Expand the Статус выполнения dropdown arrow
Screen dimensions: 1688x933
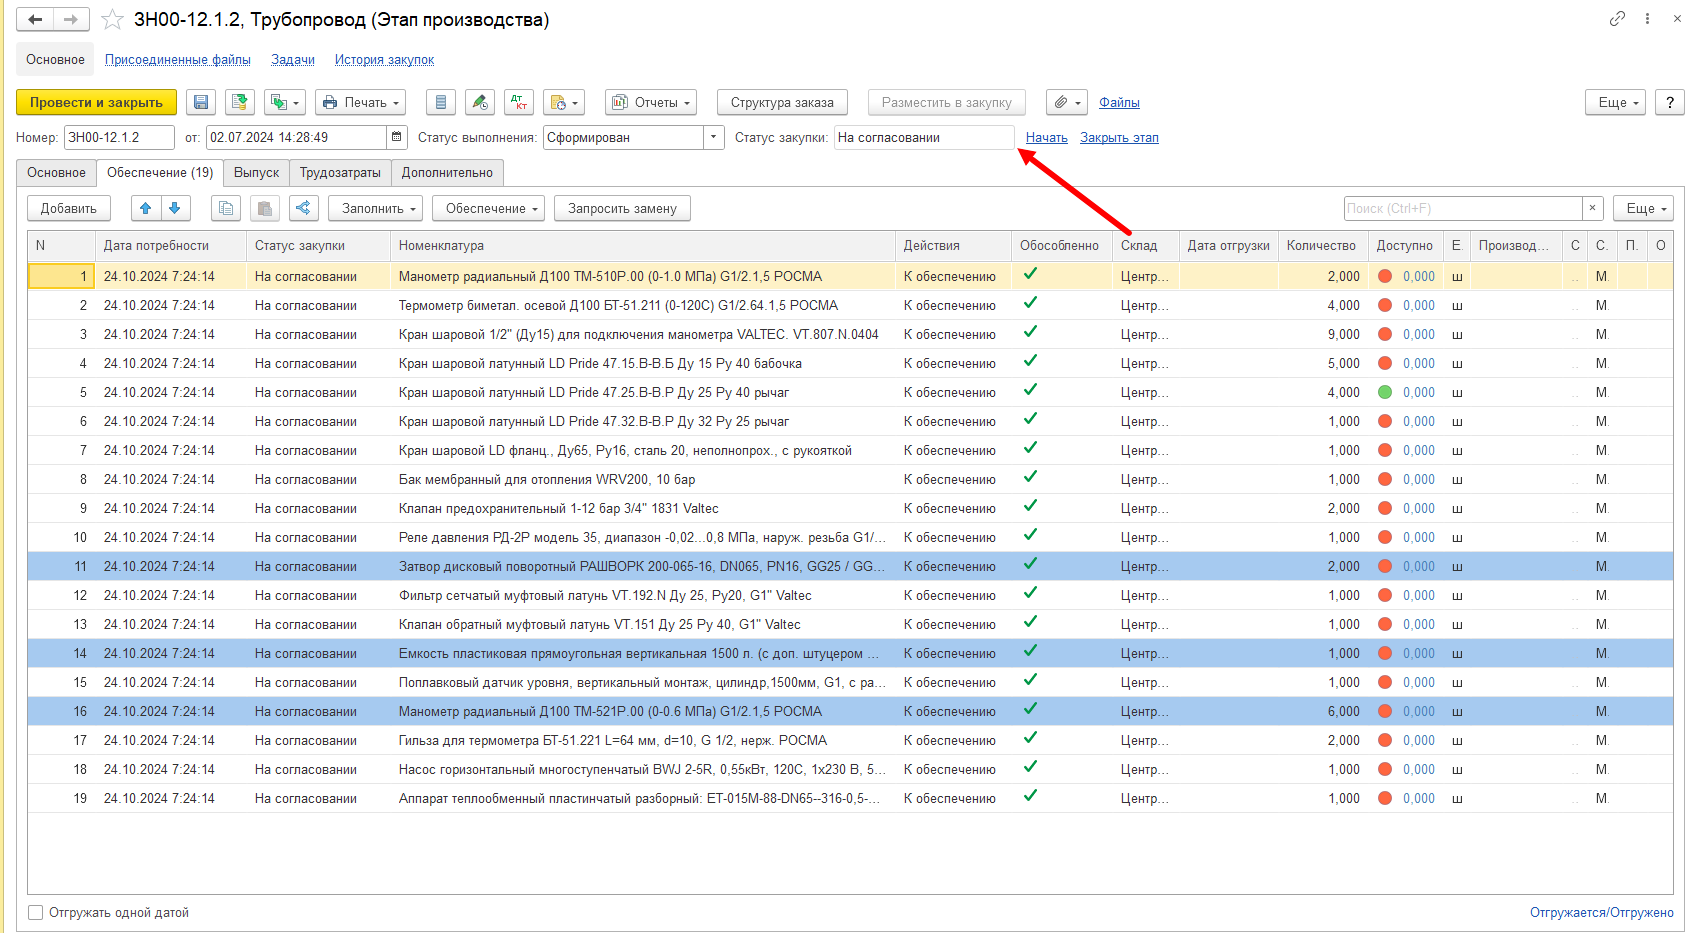pyautogui.click(x=714, y=137)
